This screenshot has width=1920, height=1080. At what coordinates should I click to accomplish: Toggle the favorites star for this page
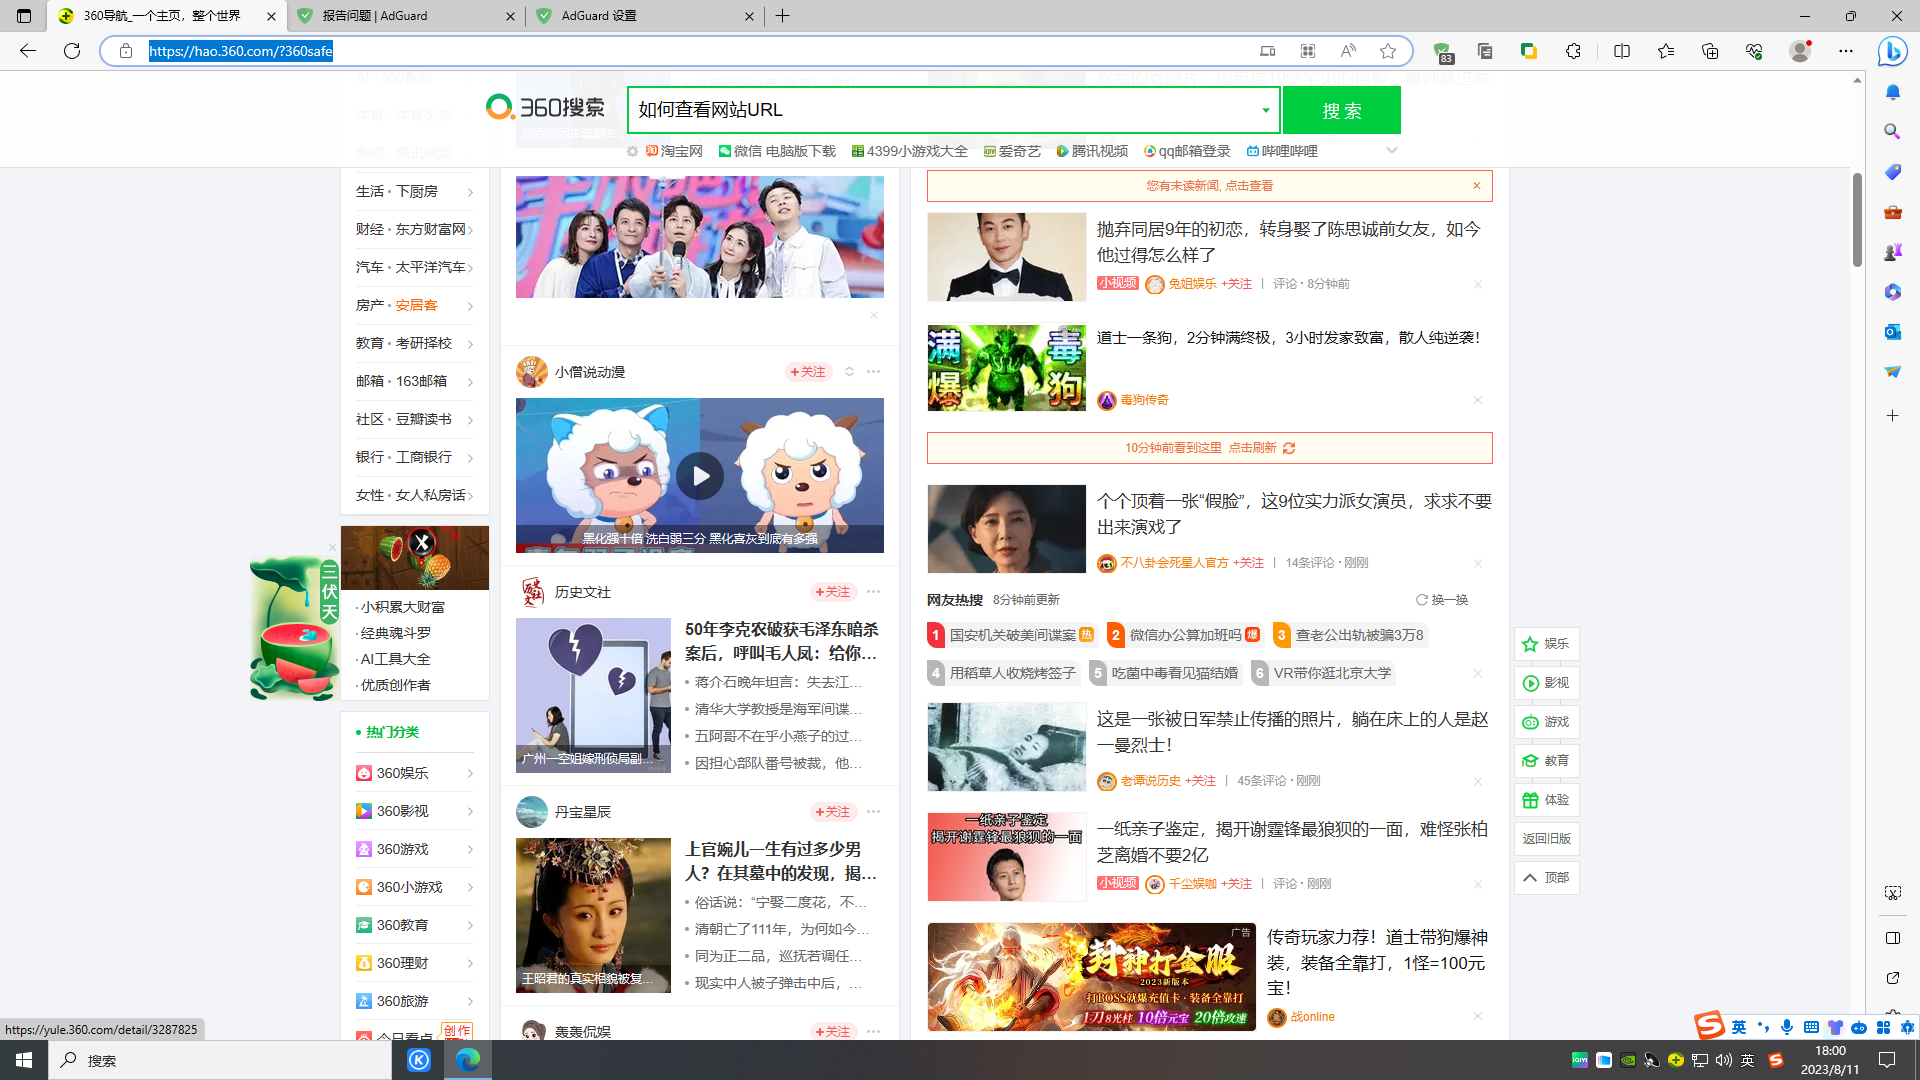(1388, 51)
